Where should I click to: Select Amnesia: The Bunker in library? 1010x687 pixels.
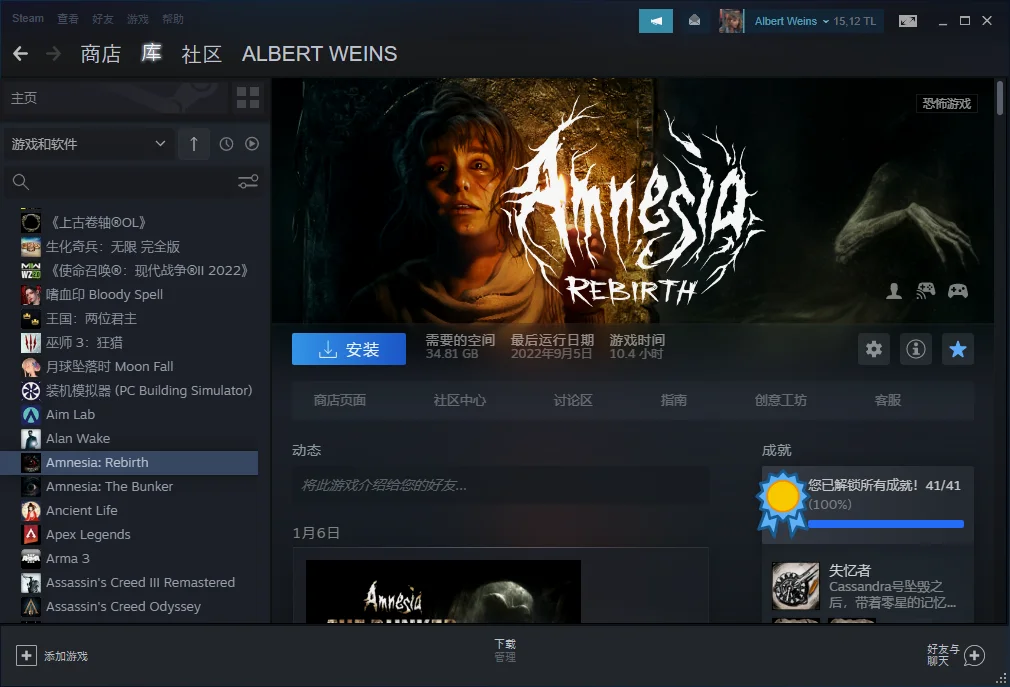coord(129,487)
